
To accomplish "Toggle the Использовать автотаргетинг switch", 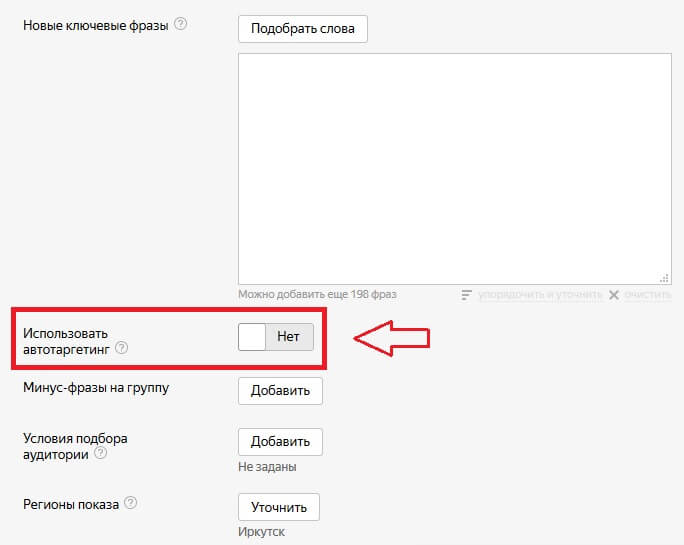I will (276, 337).
